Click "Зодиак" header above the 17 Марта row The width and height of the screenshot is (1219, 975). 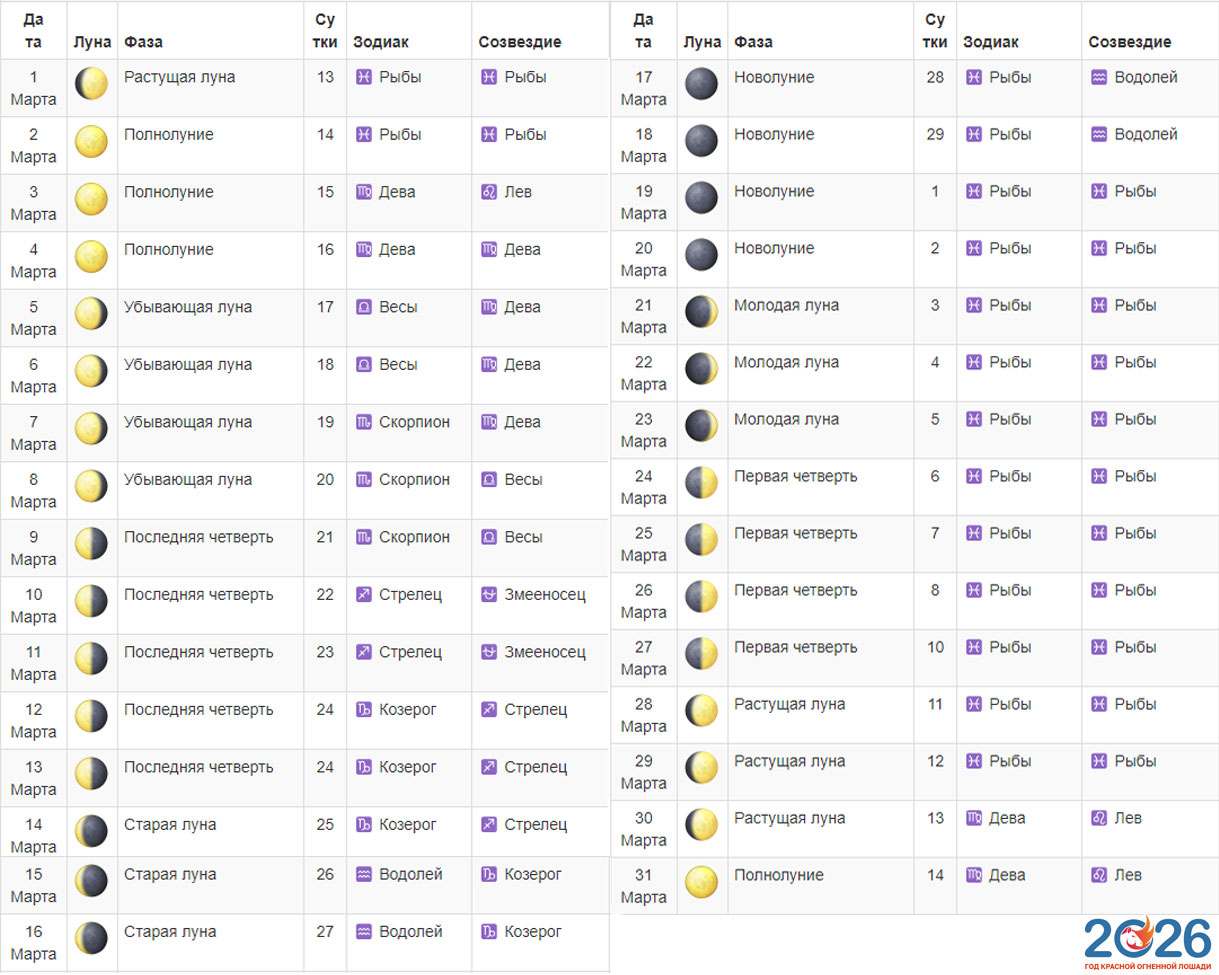click(990, 42)
